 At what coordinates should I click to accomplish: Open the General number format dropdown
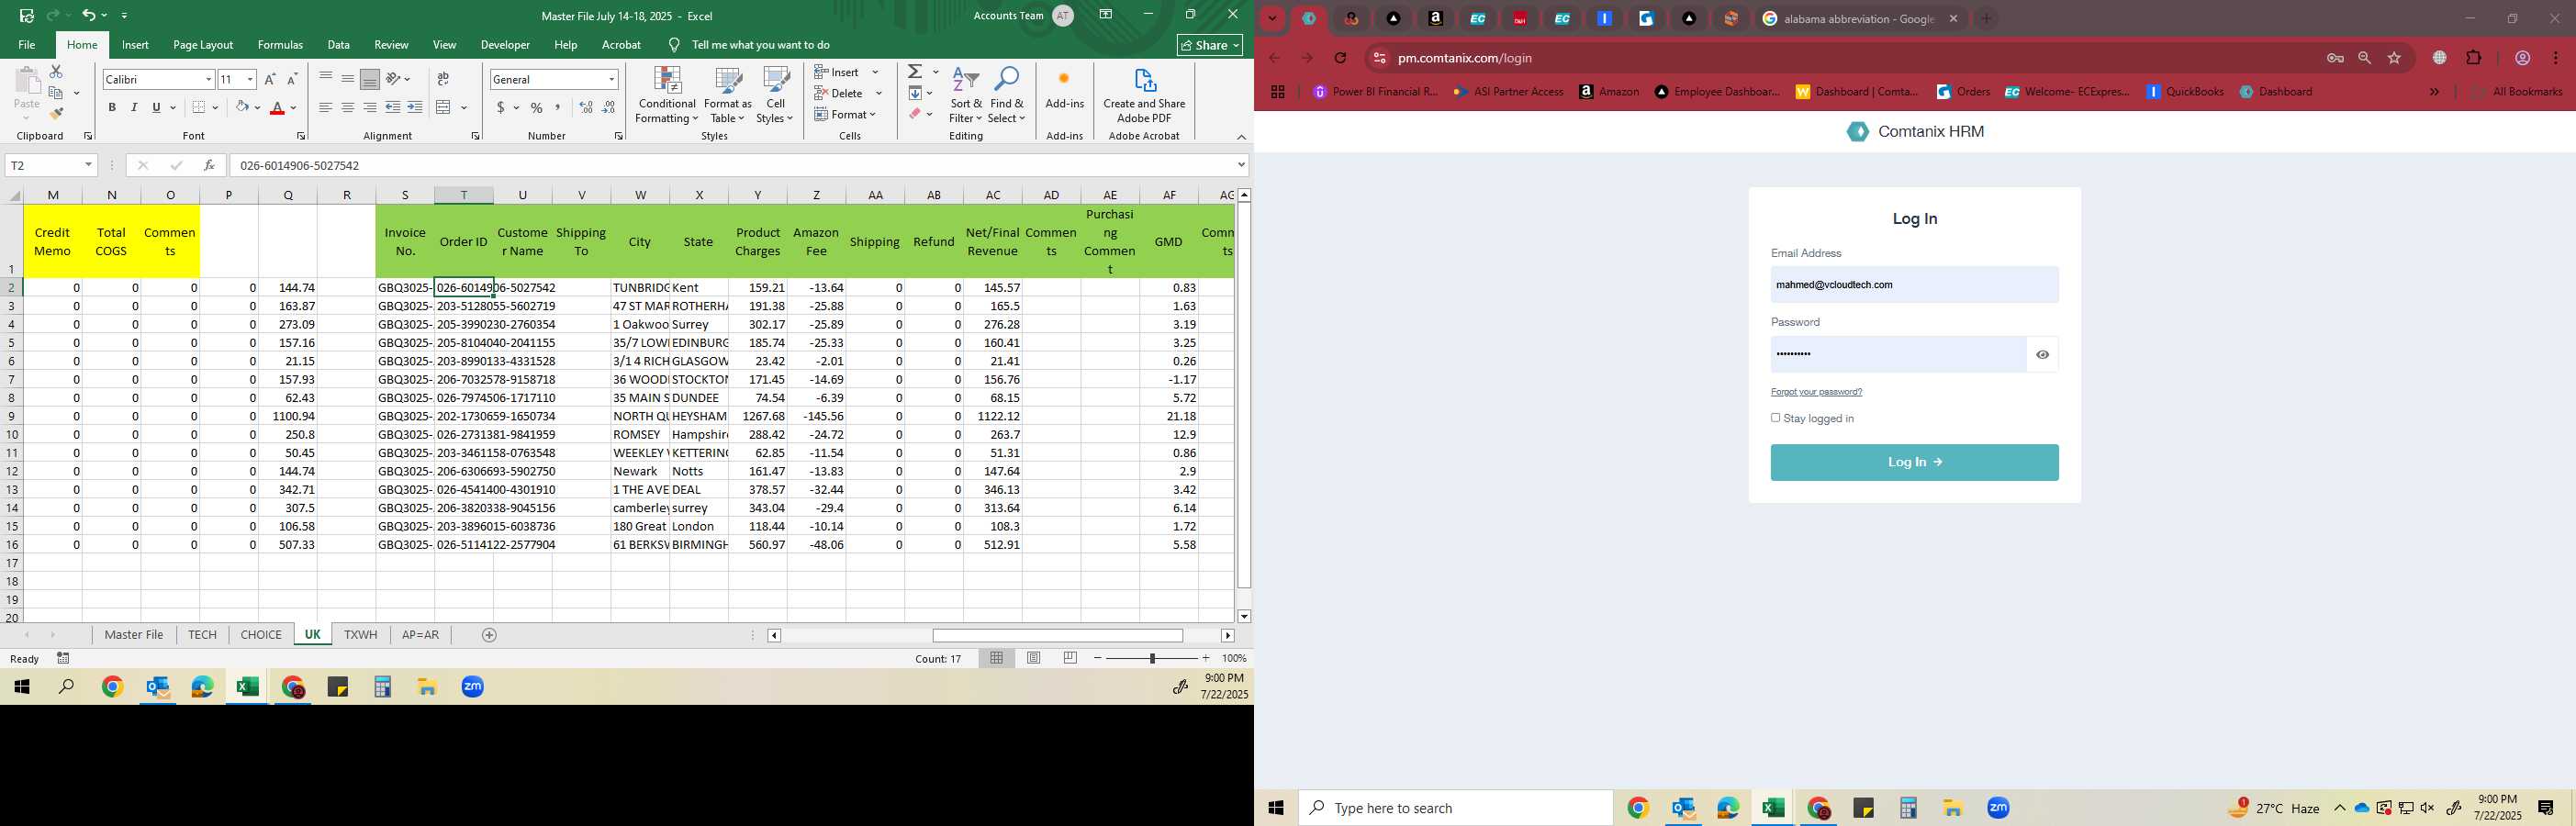click(611, 80)
